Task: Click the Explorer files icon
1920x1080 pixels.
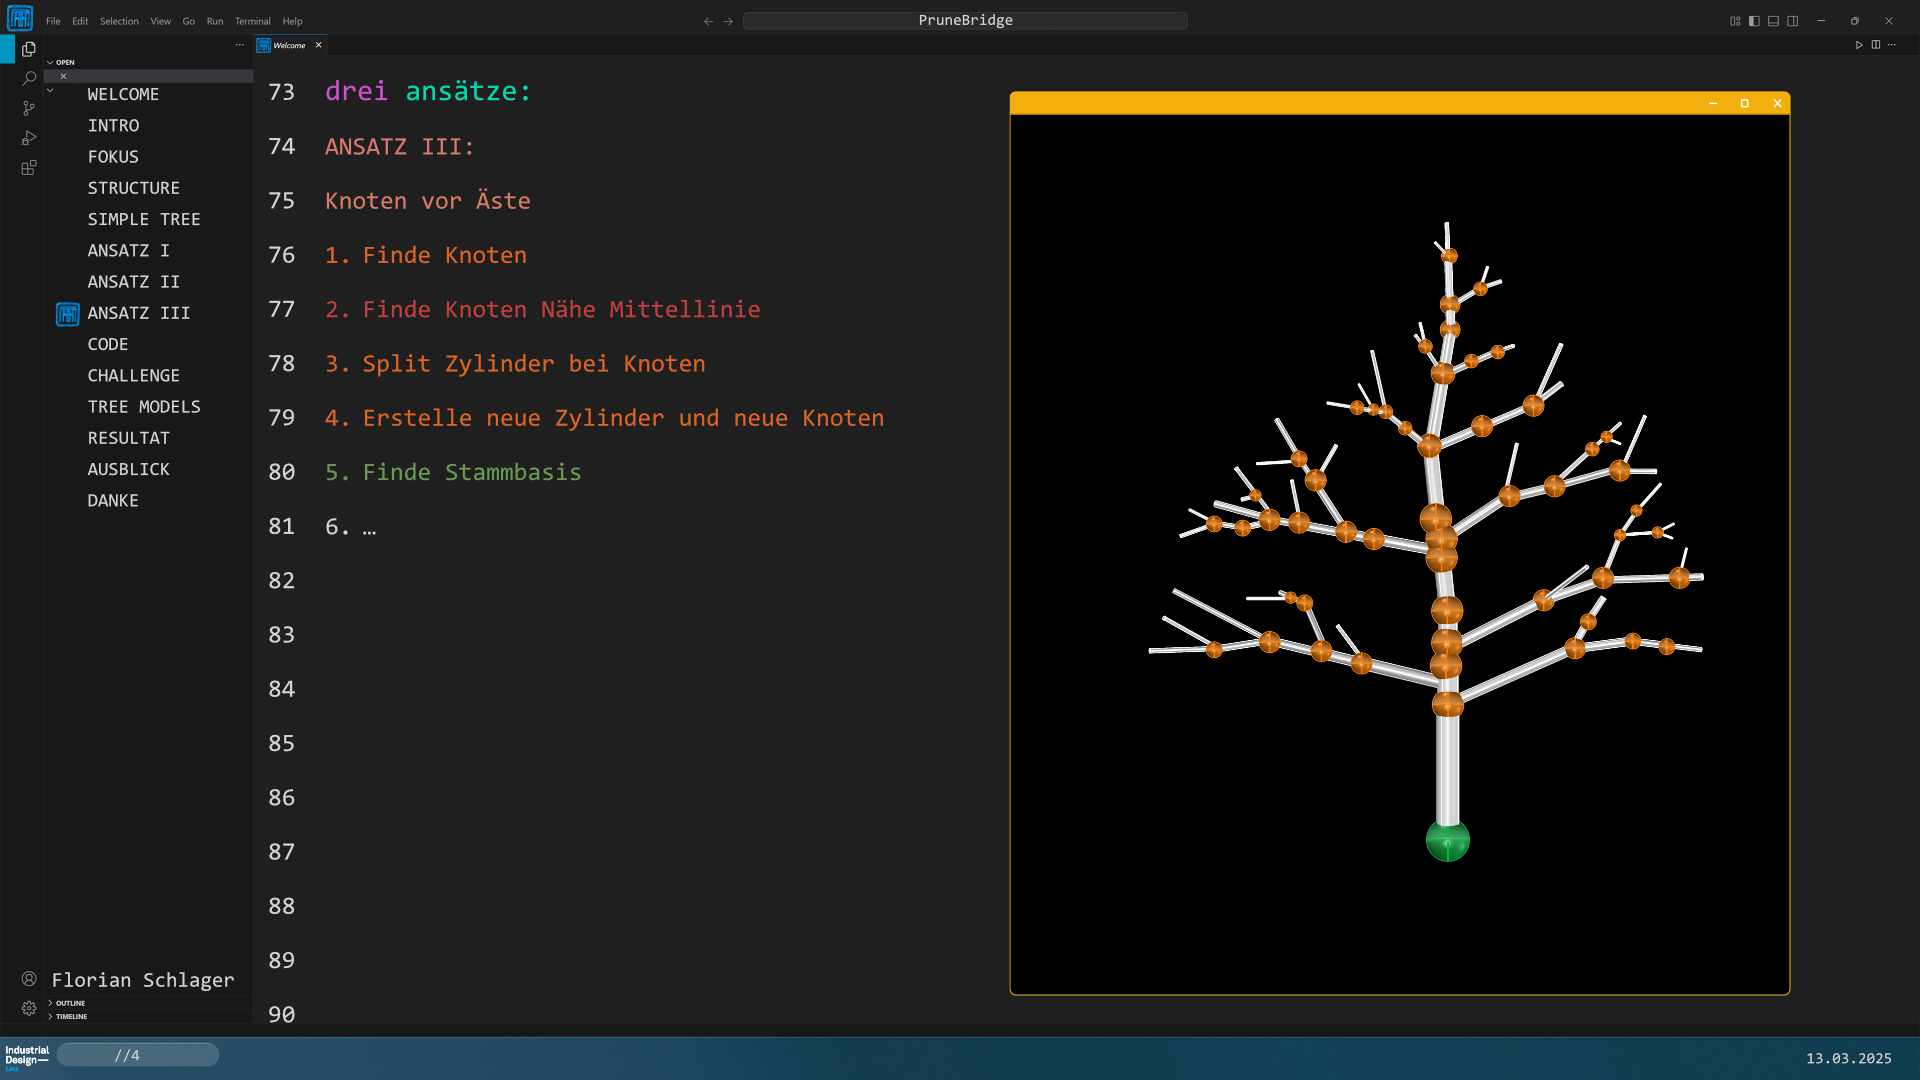Action: [x=29, y=49]
